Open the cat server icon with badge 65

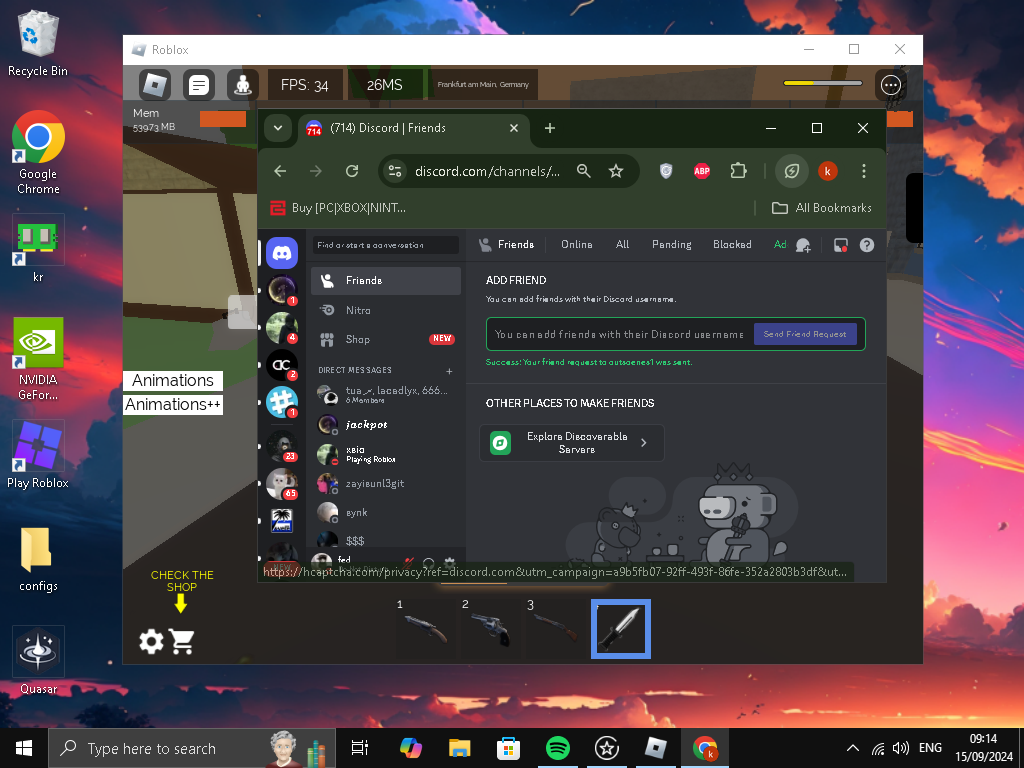(x=282, y=484)
